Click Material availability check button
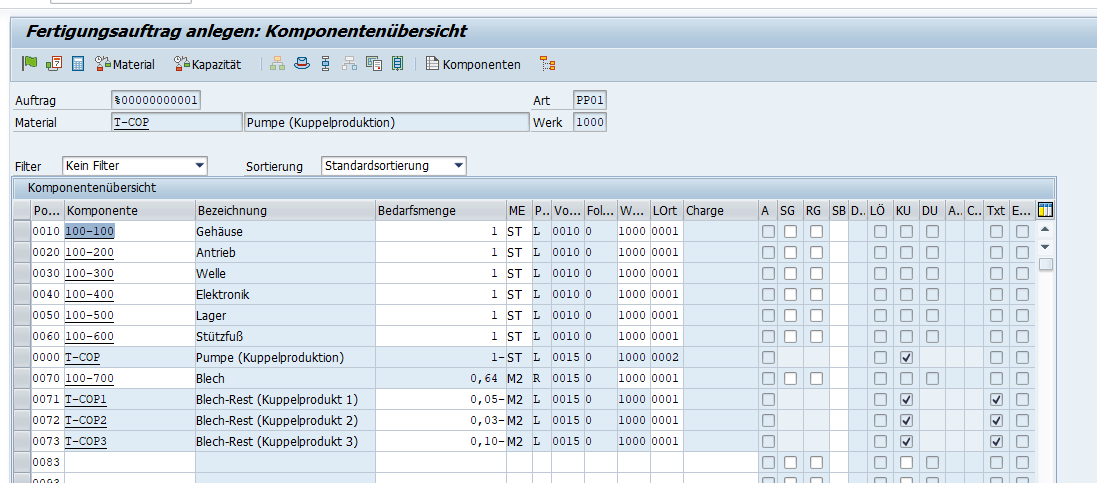The height and width of the screenshot is (483, 1097). [x=125, y=64]
